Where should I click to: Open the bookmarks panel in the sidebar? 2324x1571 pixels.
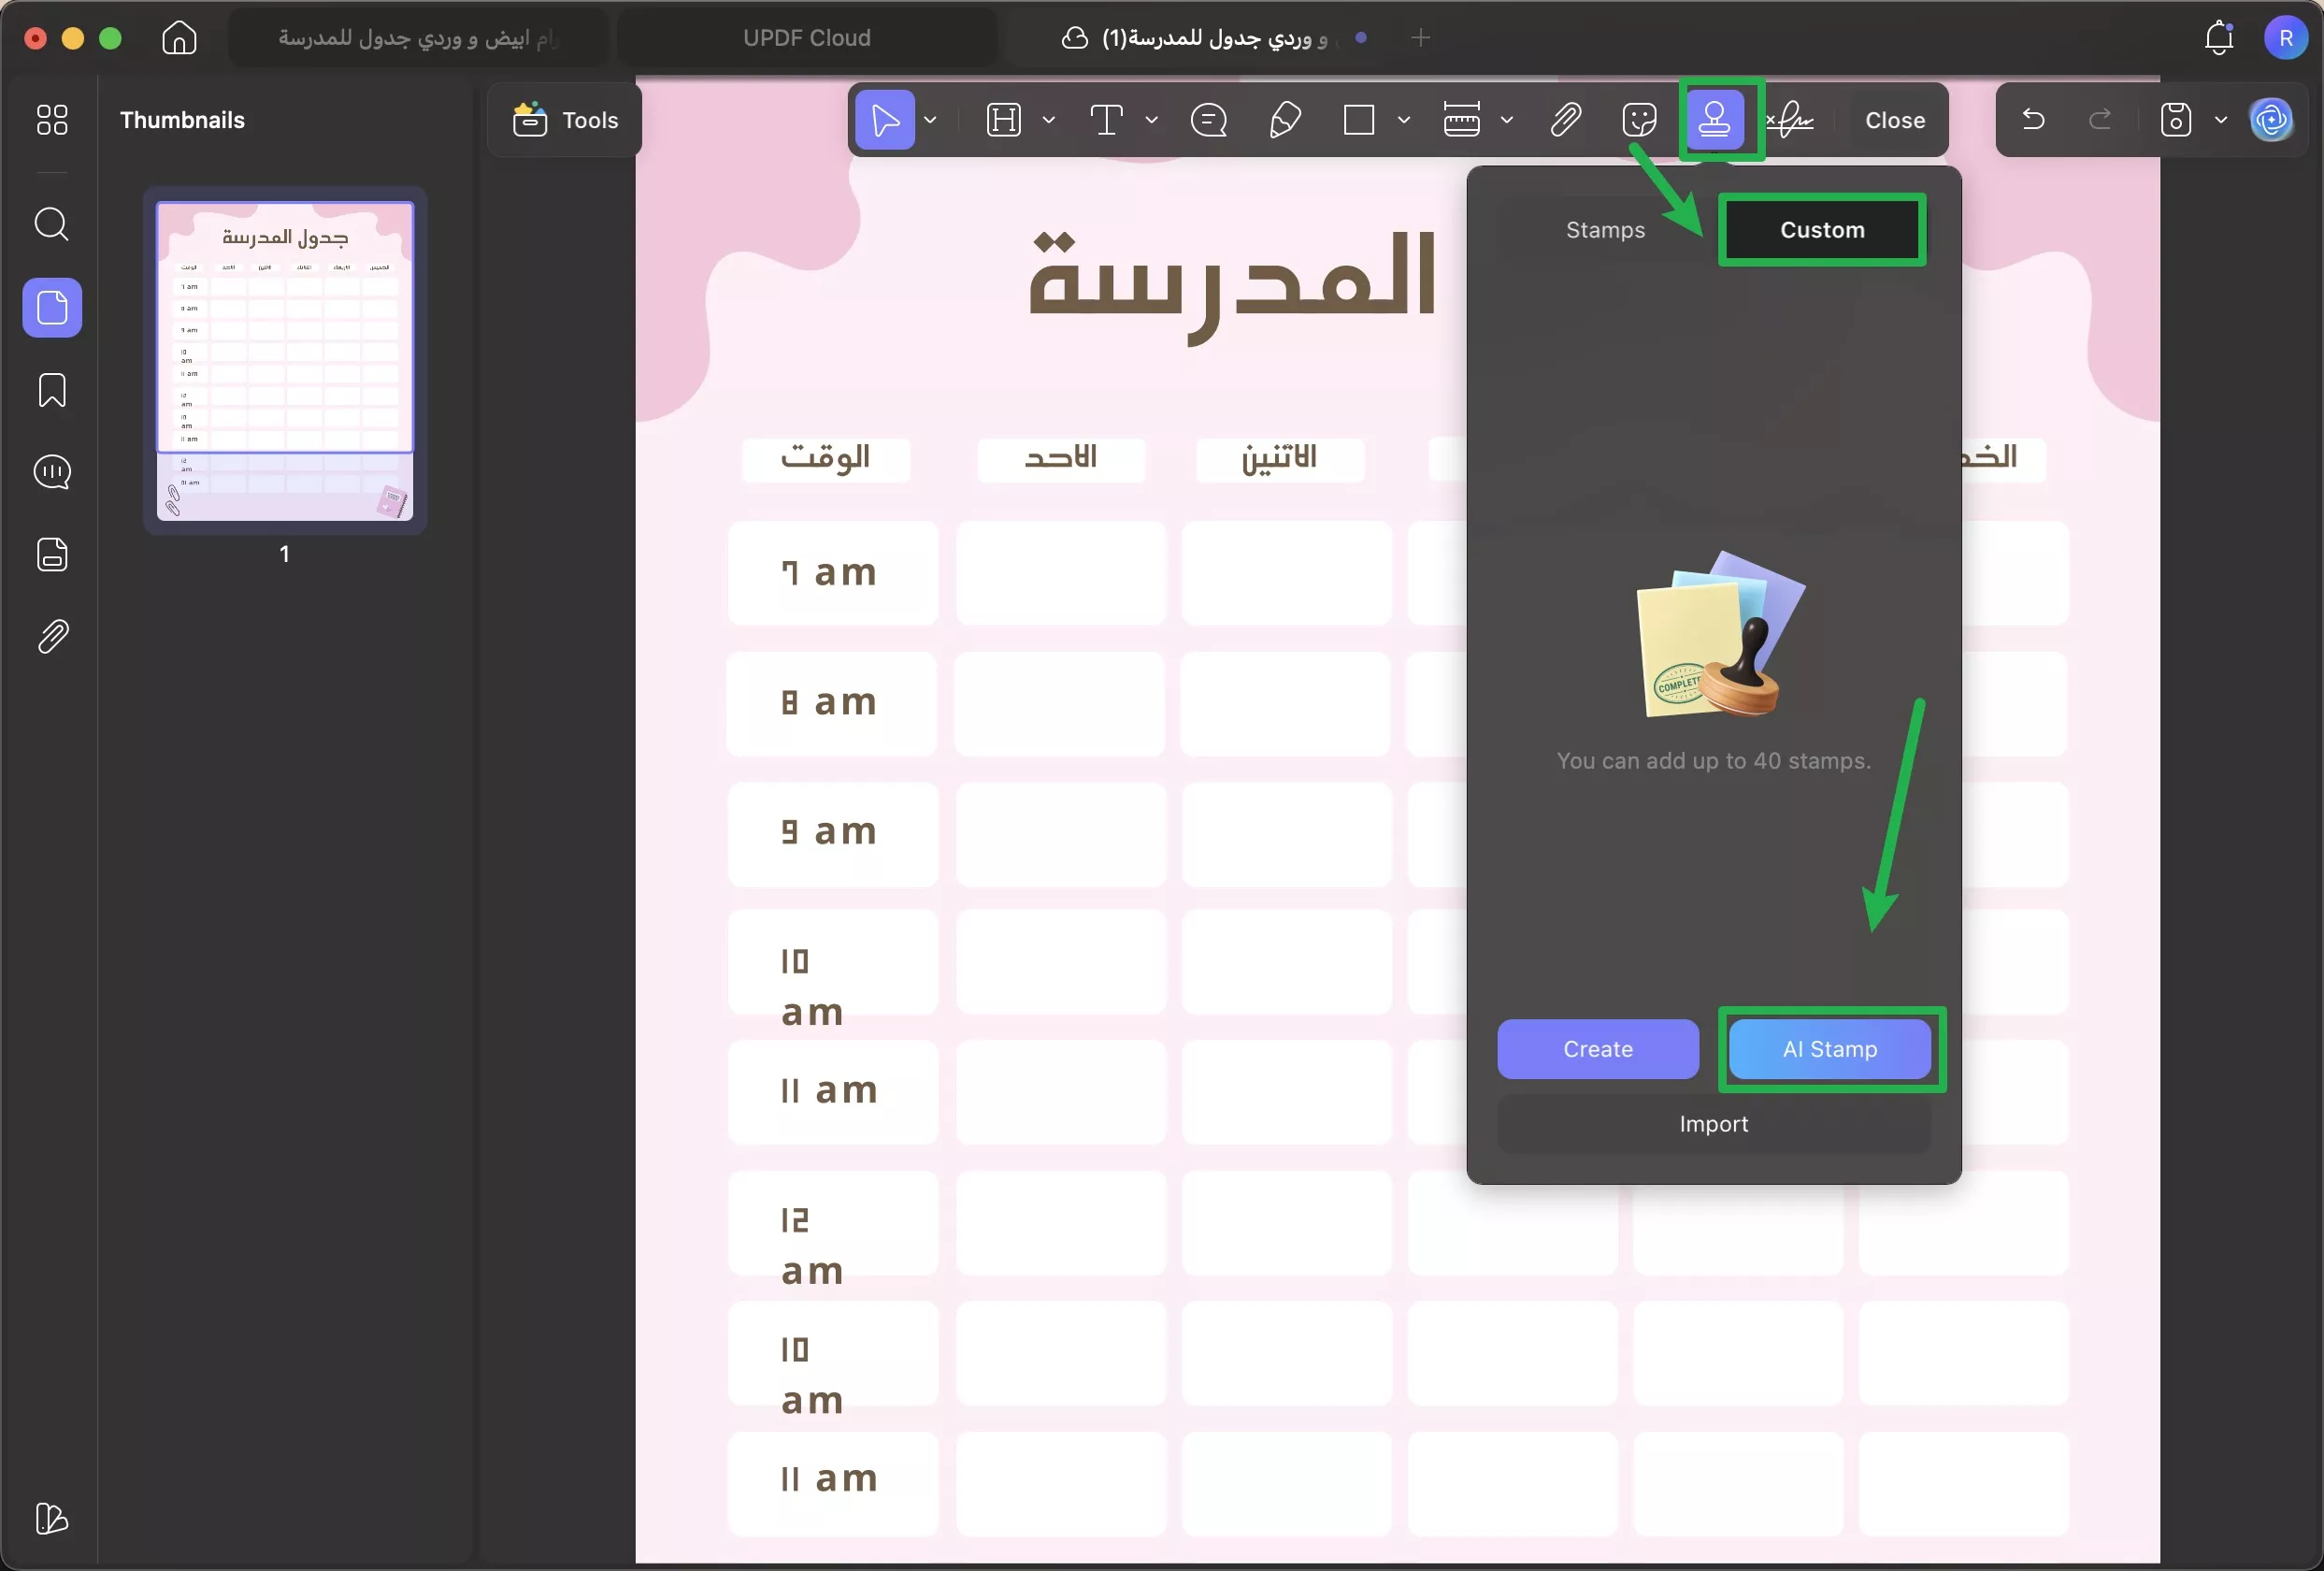click(51, 390)
